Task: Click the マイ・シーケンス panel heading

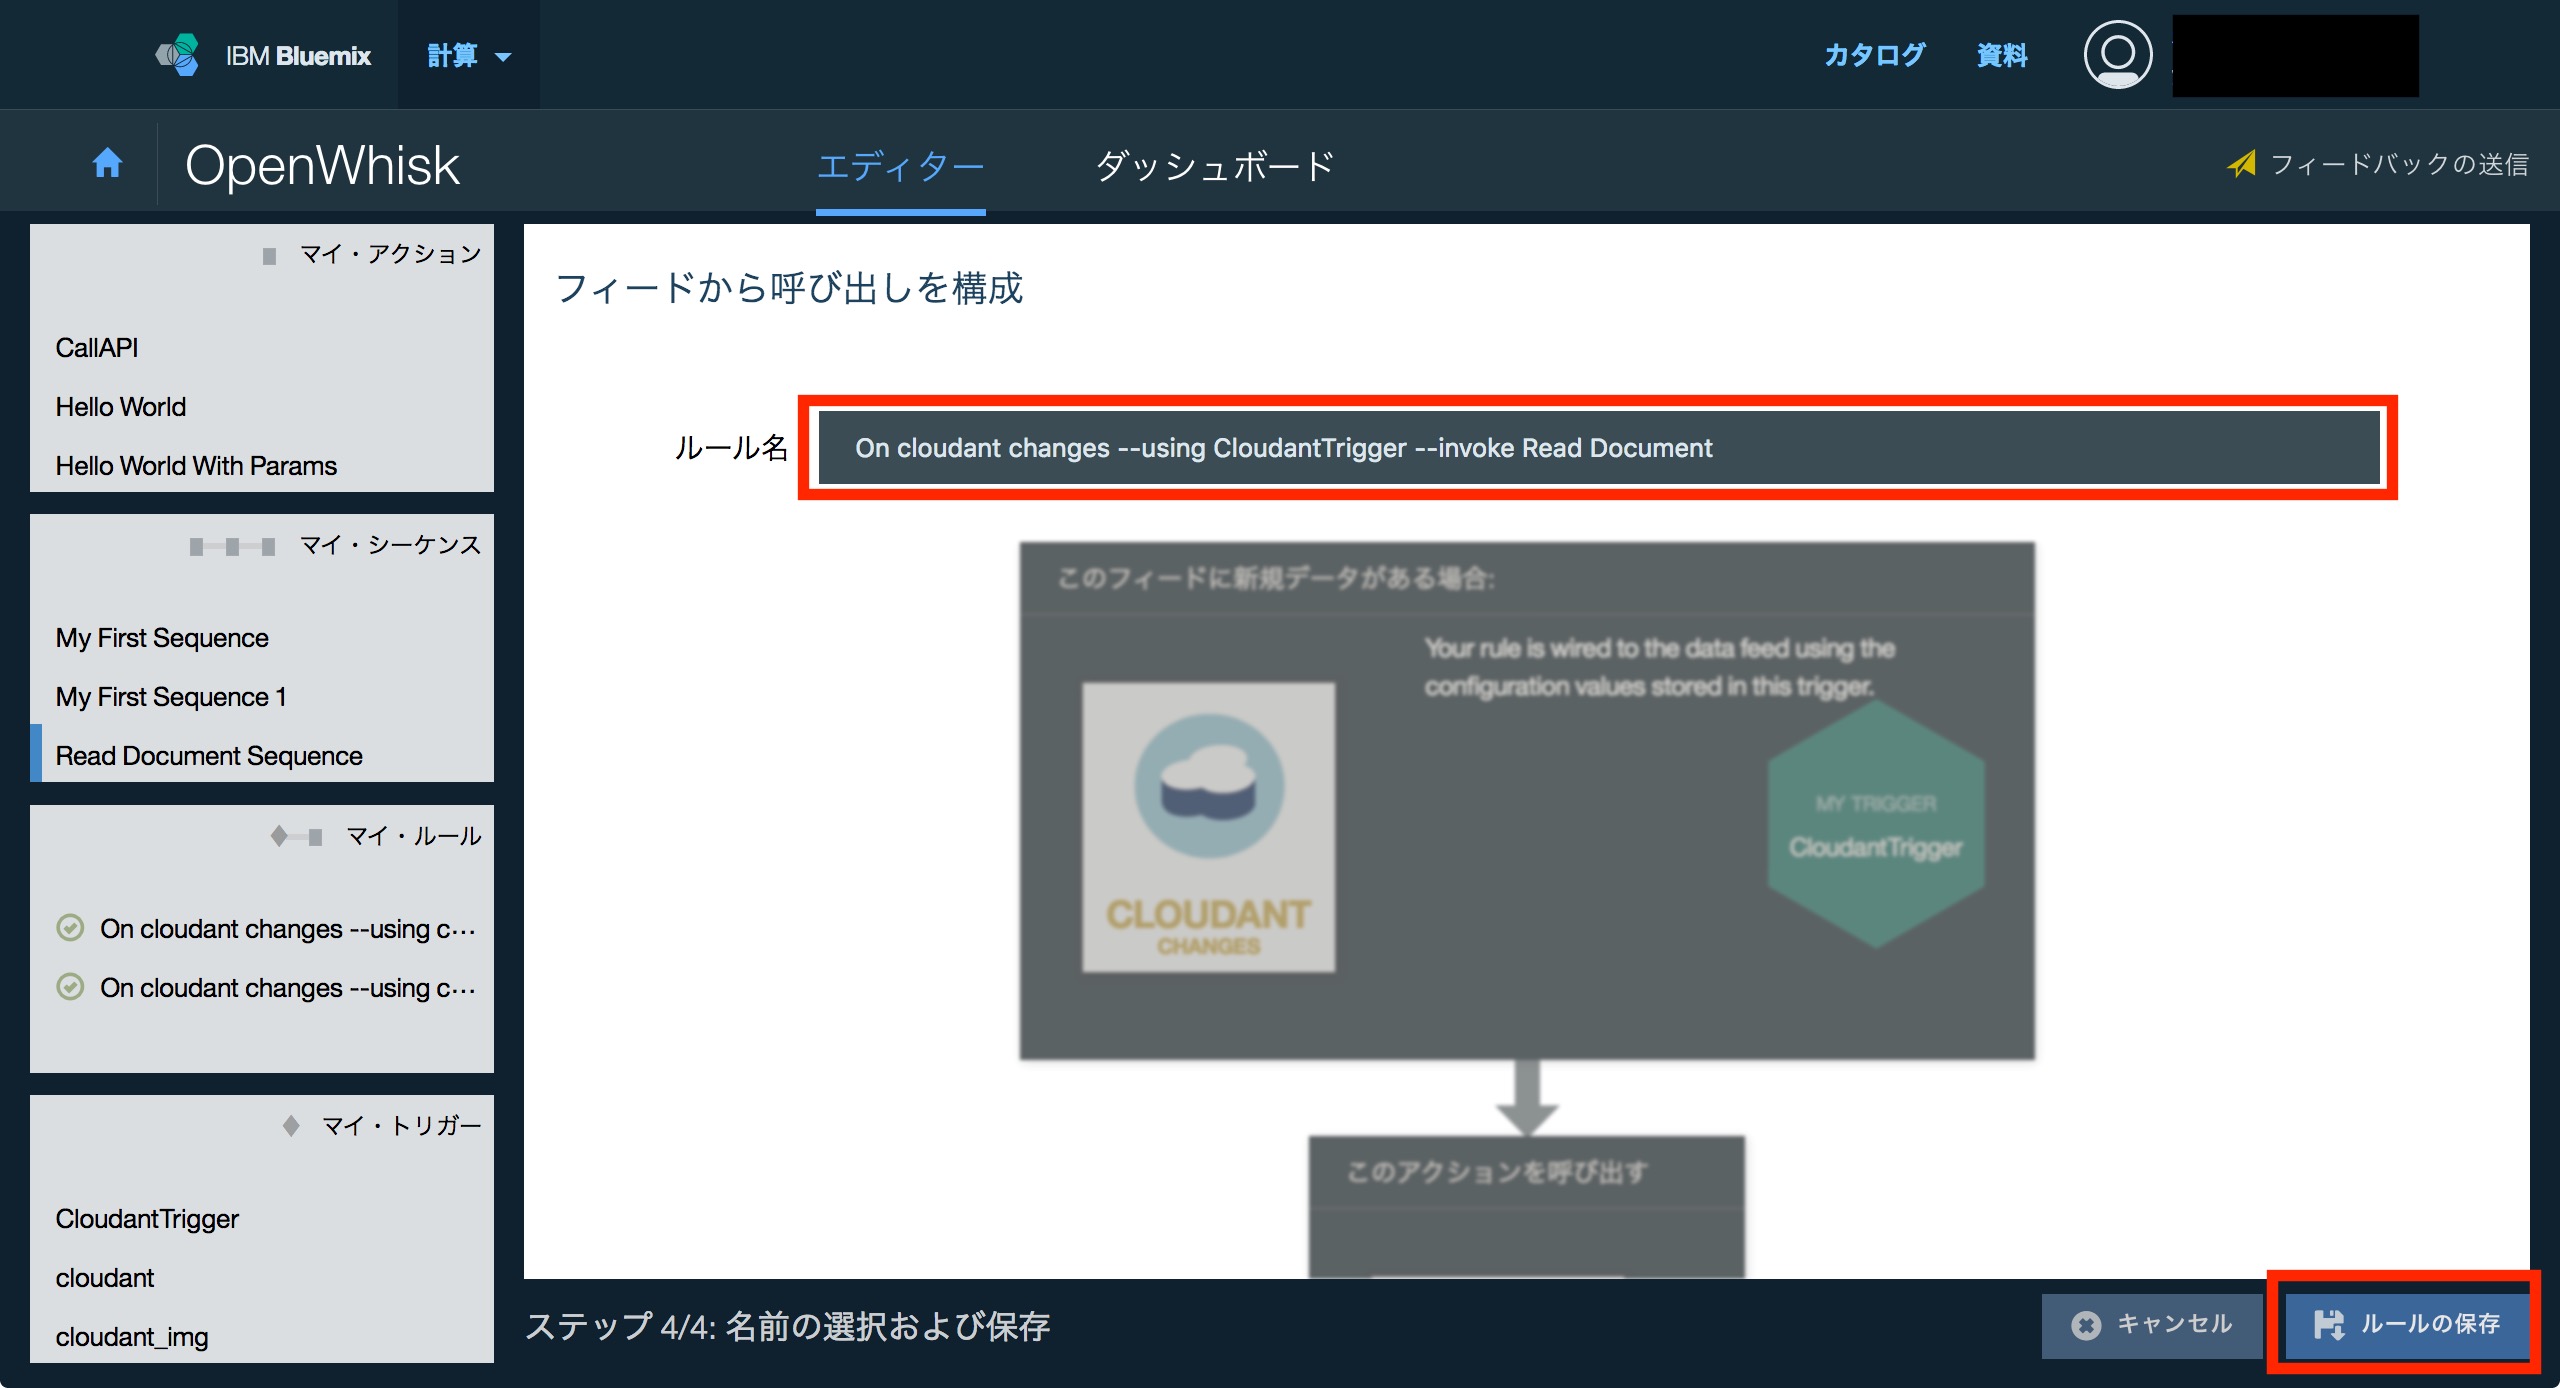Action: pyautogui.click(x=390, y=545)
